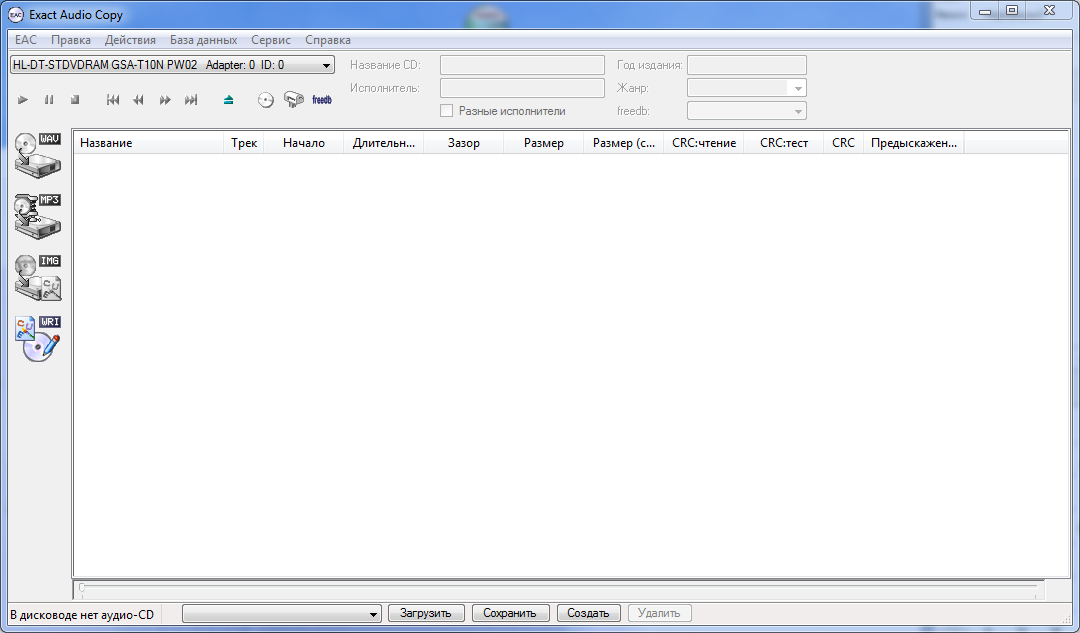Image resolution: width=1080 pixels, height=633 pixels.
Task: Open the Действия menu
Action: coord(130,40)
